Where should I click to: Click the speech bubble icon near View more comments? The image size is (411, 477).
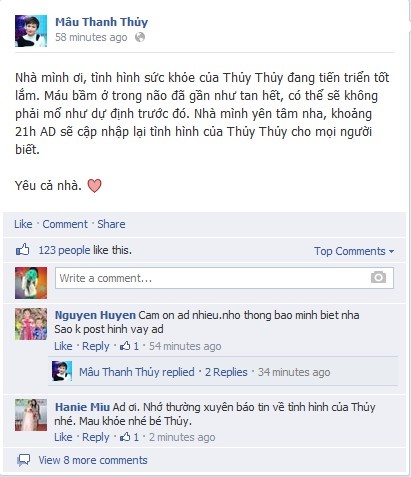click(23, 460)
